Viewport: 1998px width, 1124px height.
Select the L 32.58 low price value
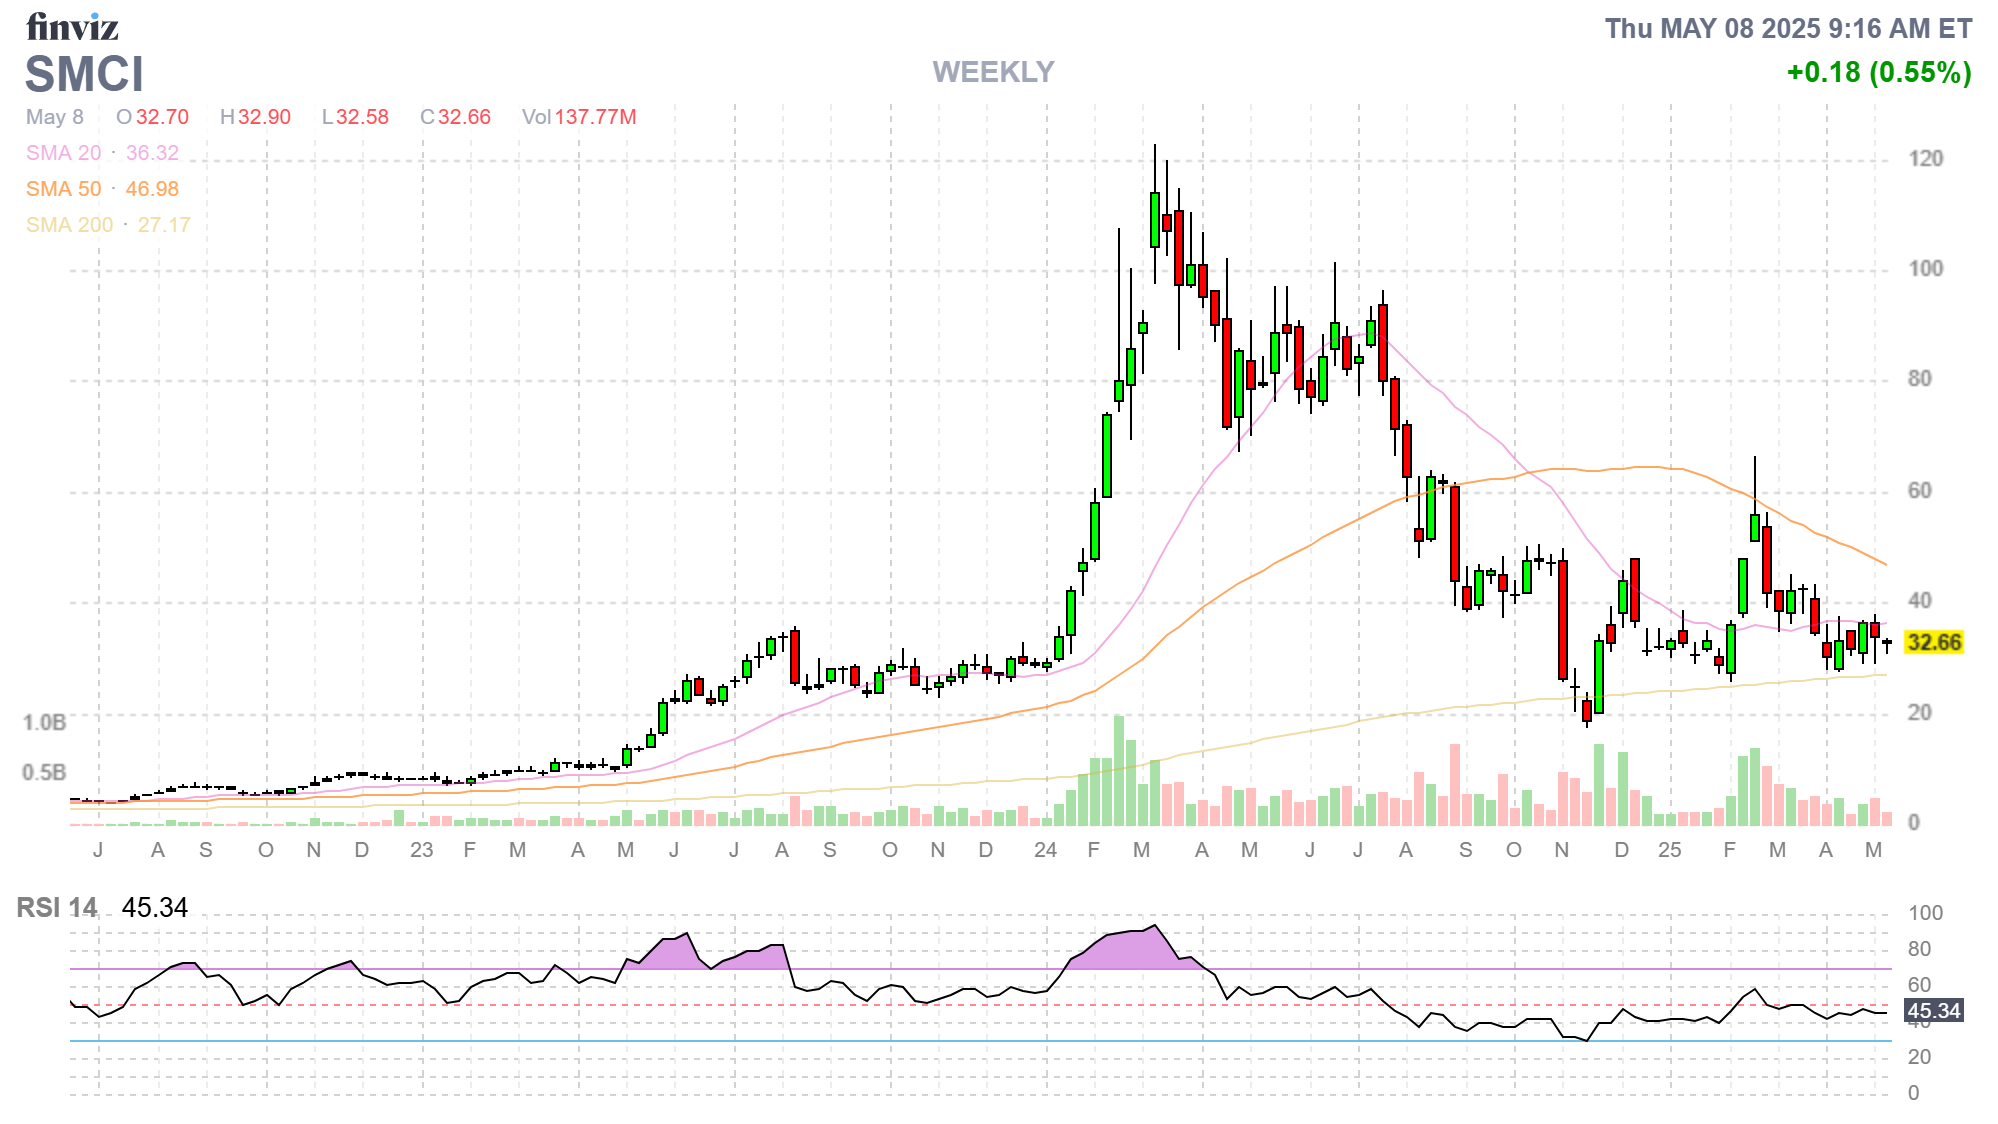[355, 117]
